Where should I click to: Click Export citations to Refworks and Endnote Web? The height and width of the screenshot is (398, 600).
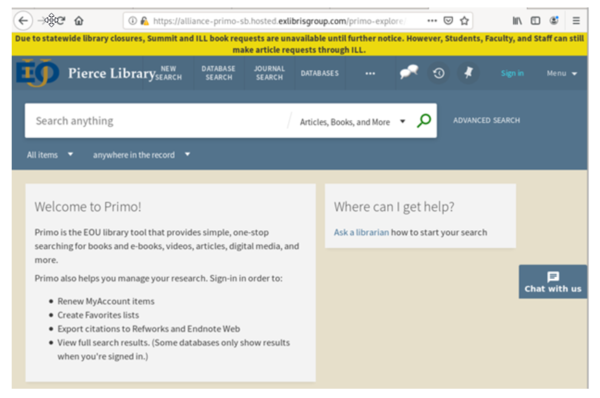(x=149, y=329)
